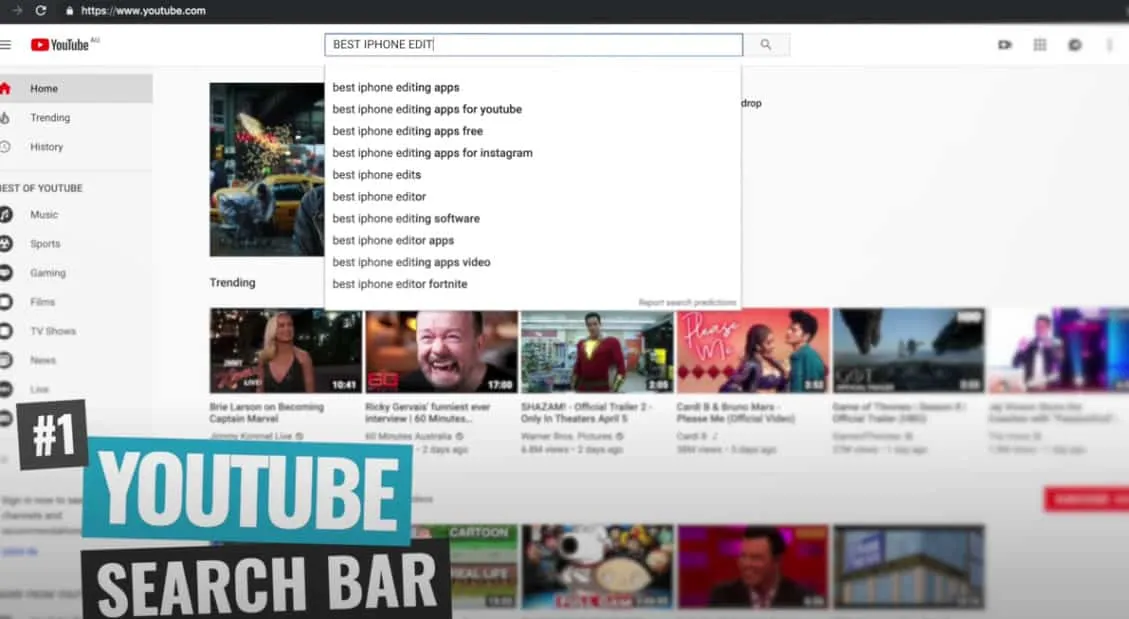Open the Trending sidebar item
The height and width of the screenshot is (619, 1129).
pos(50,118)
